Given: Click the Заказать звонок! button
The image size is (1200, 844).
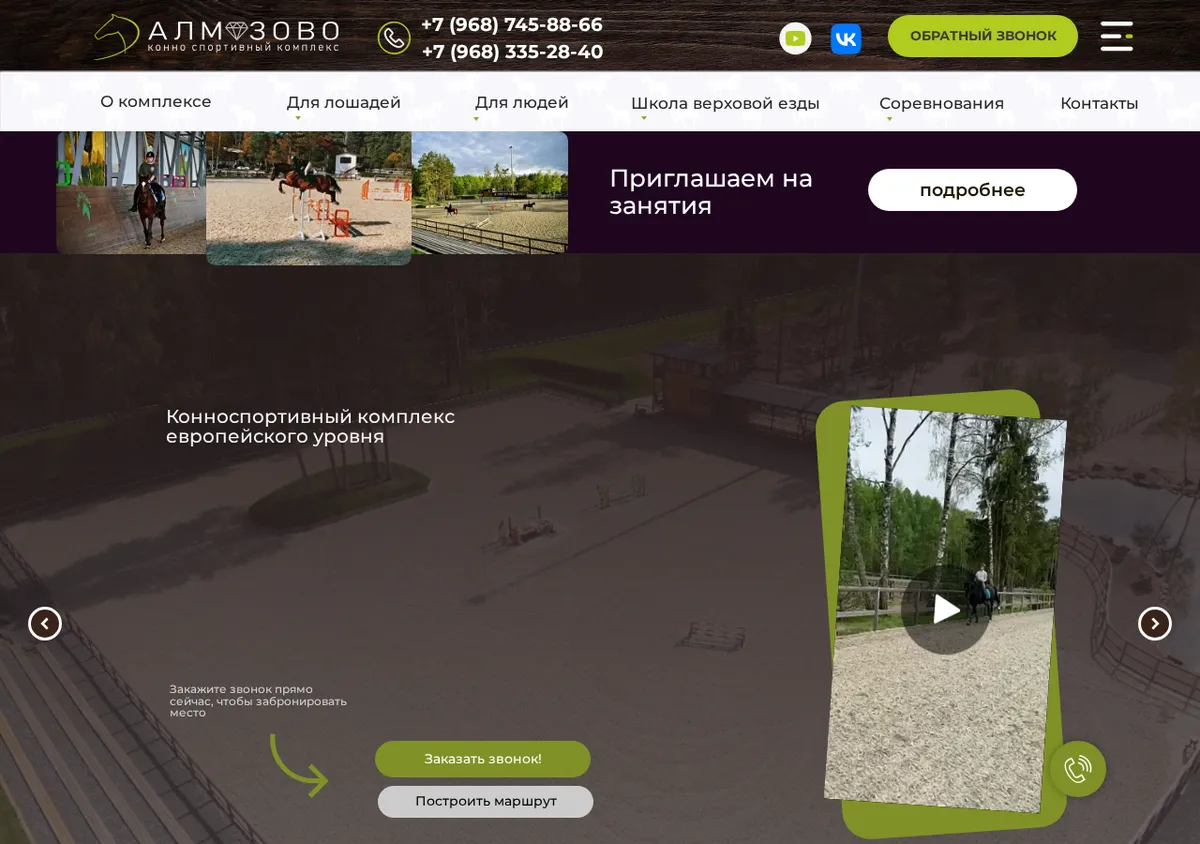Looking at the screenshot, I should pyautogui.click(x=483, y=759).
